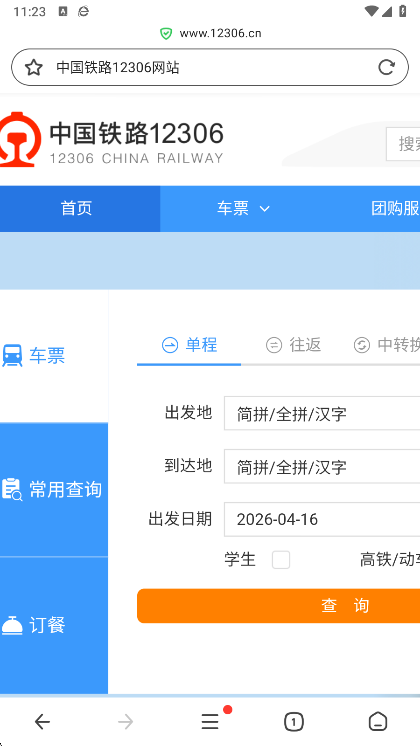Open the China Railway red logo
The width and height of the screenshot is (420, 746).
click(19, 139)
